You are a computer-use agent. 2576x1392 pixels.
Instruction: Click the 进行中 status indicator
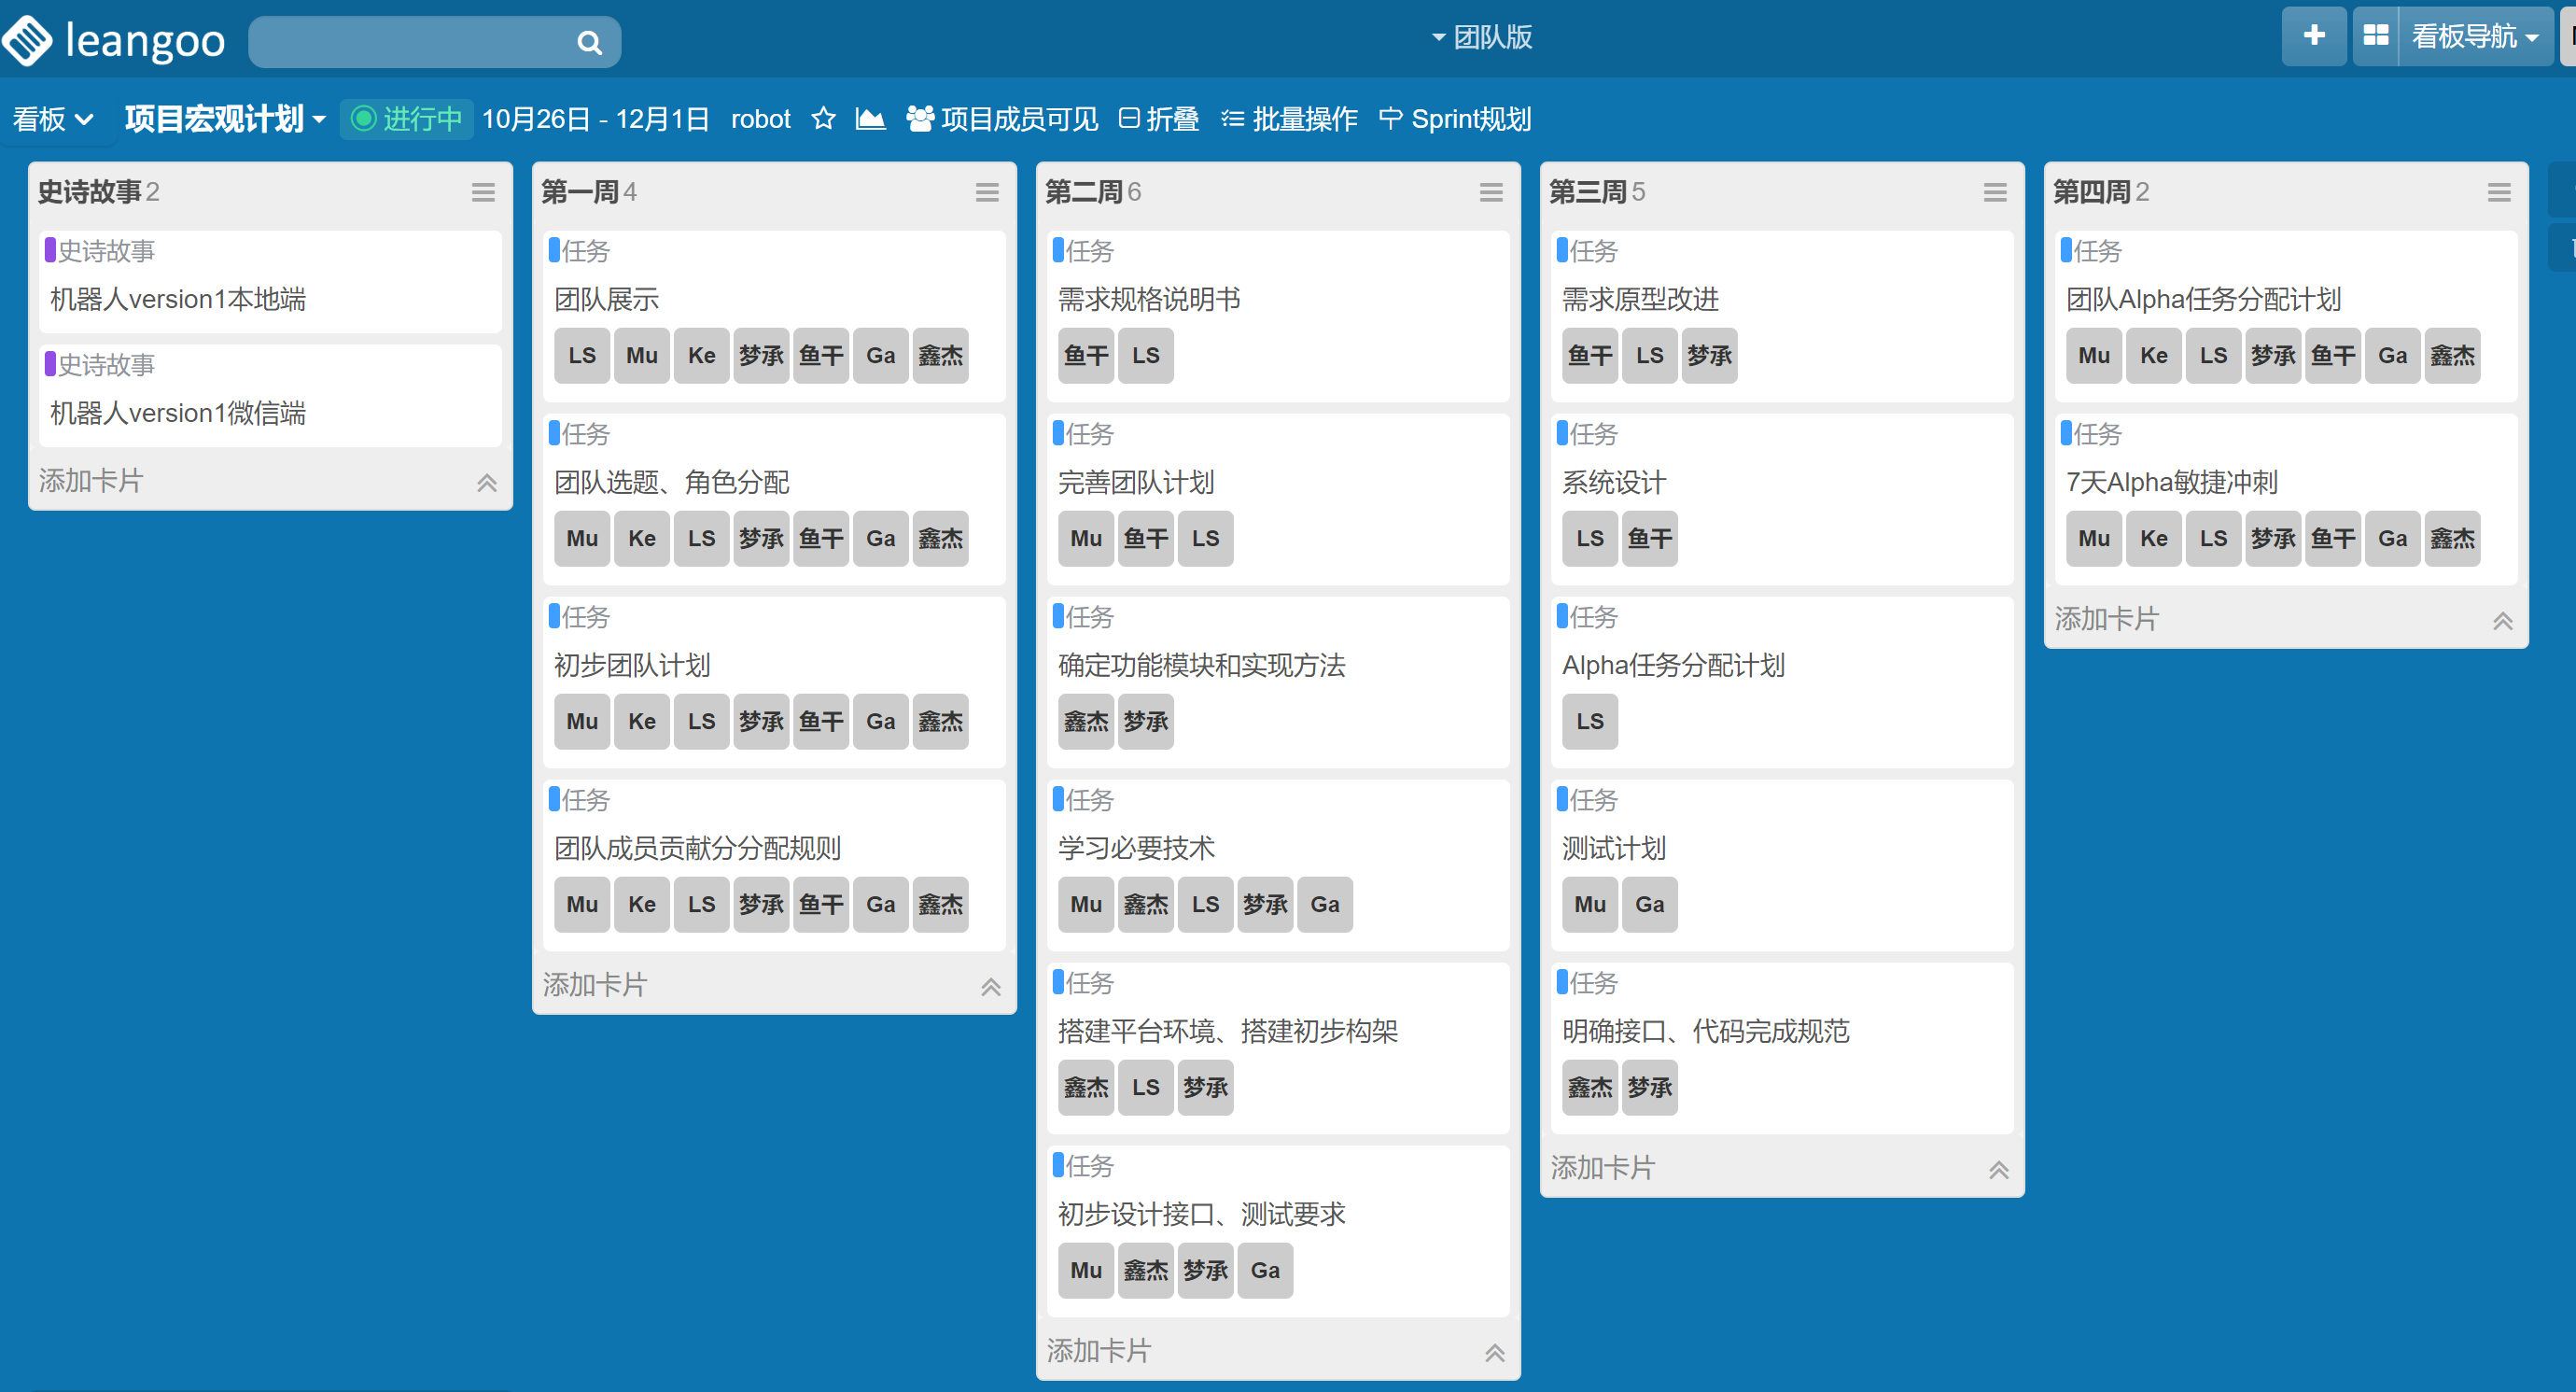coord(407,119)
